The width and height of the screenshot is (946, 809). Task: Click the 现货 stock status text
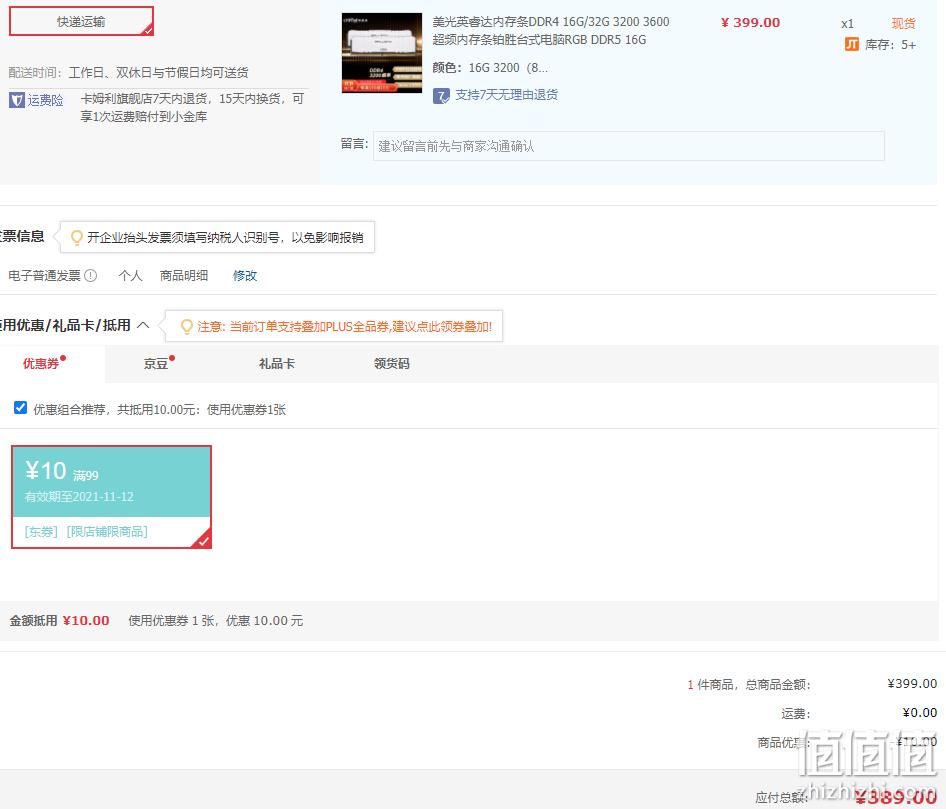904,24
